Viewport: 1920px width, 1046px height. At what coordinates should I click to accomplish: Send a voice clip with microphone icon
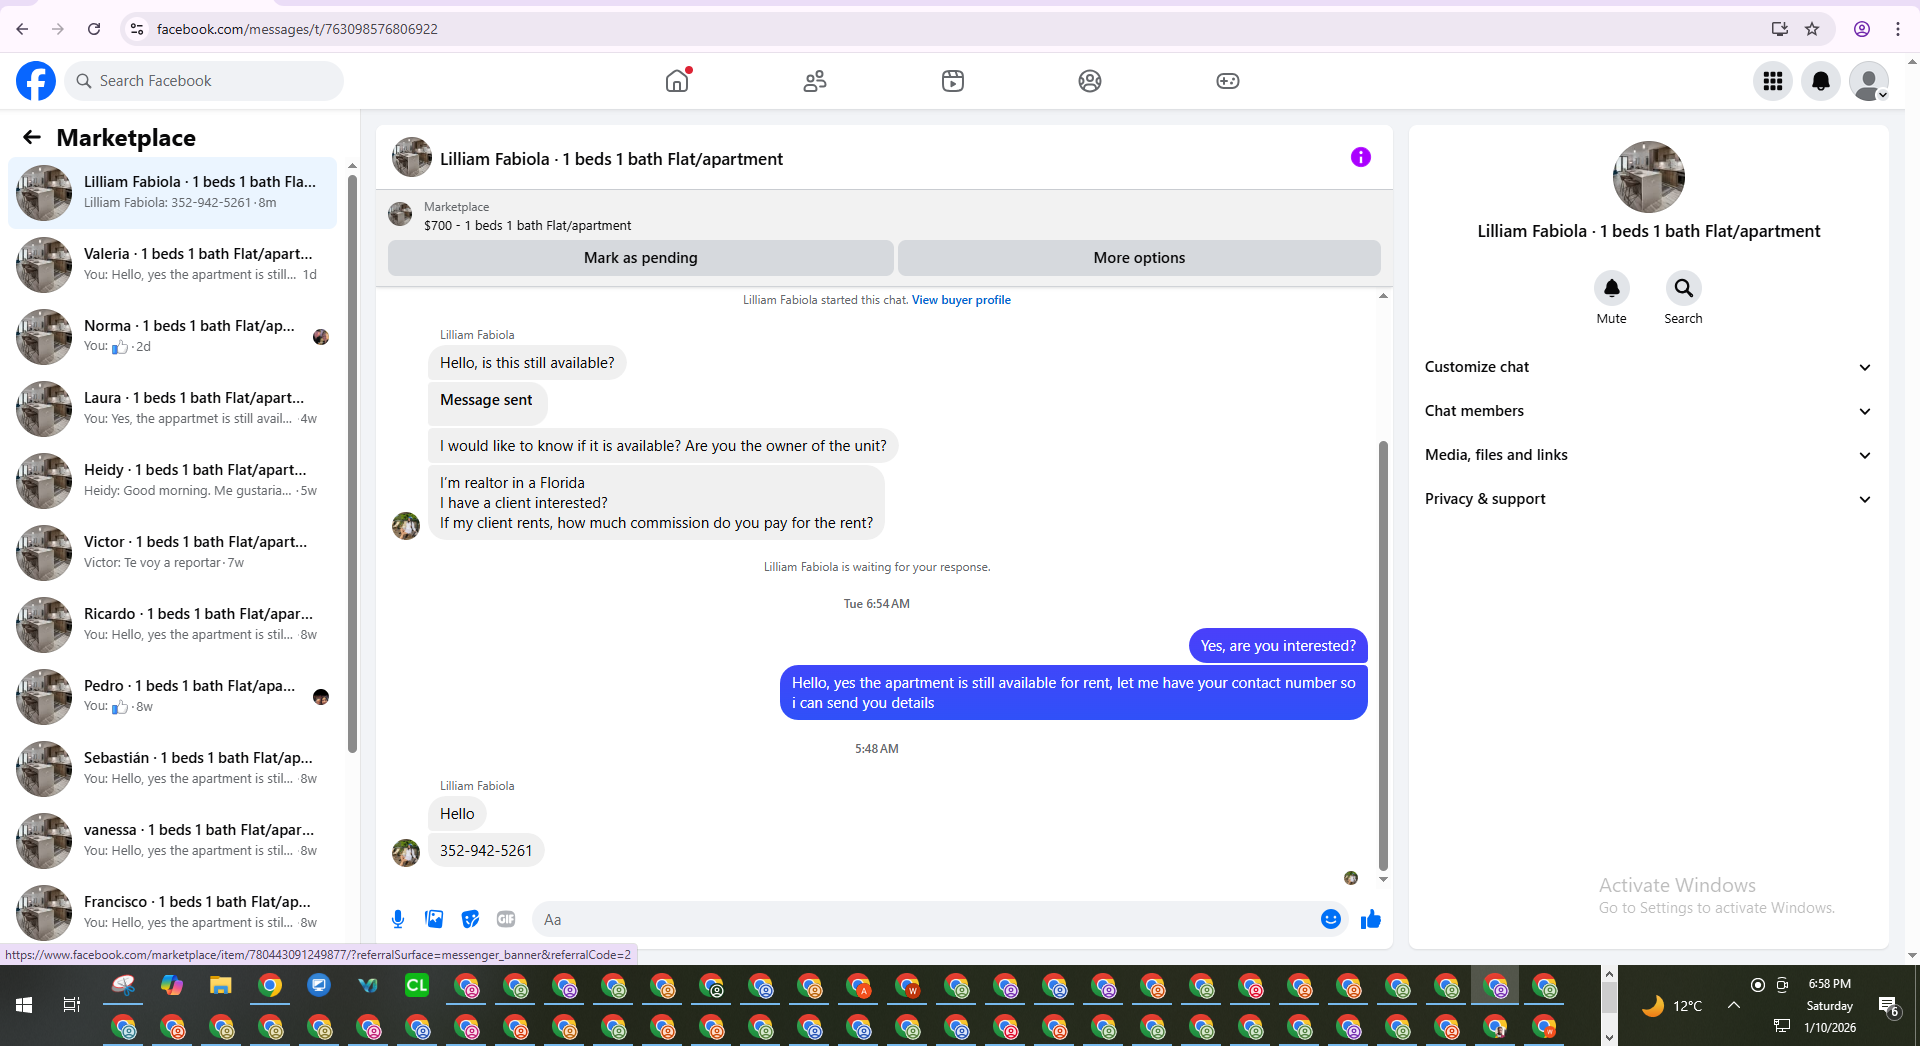click(398, 919)
